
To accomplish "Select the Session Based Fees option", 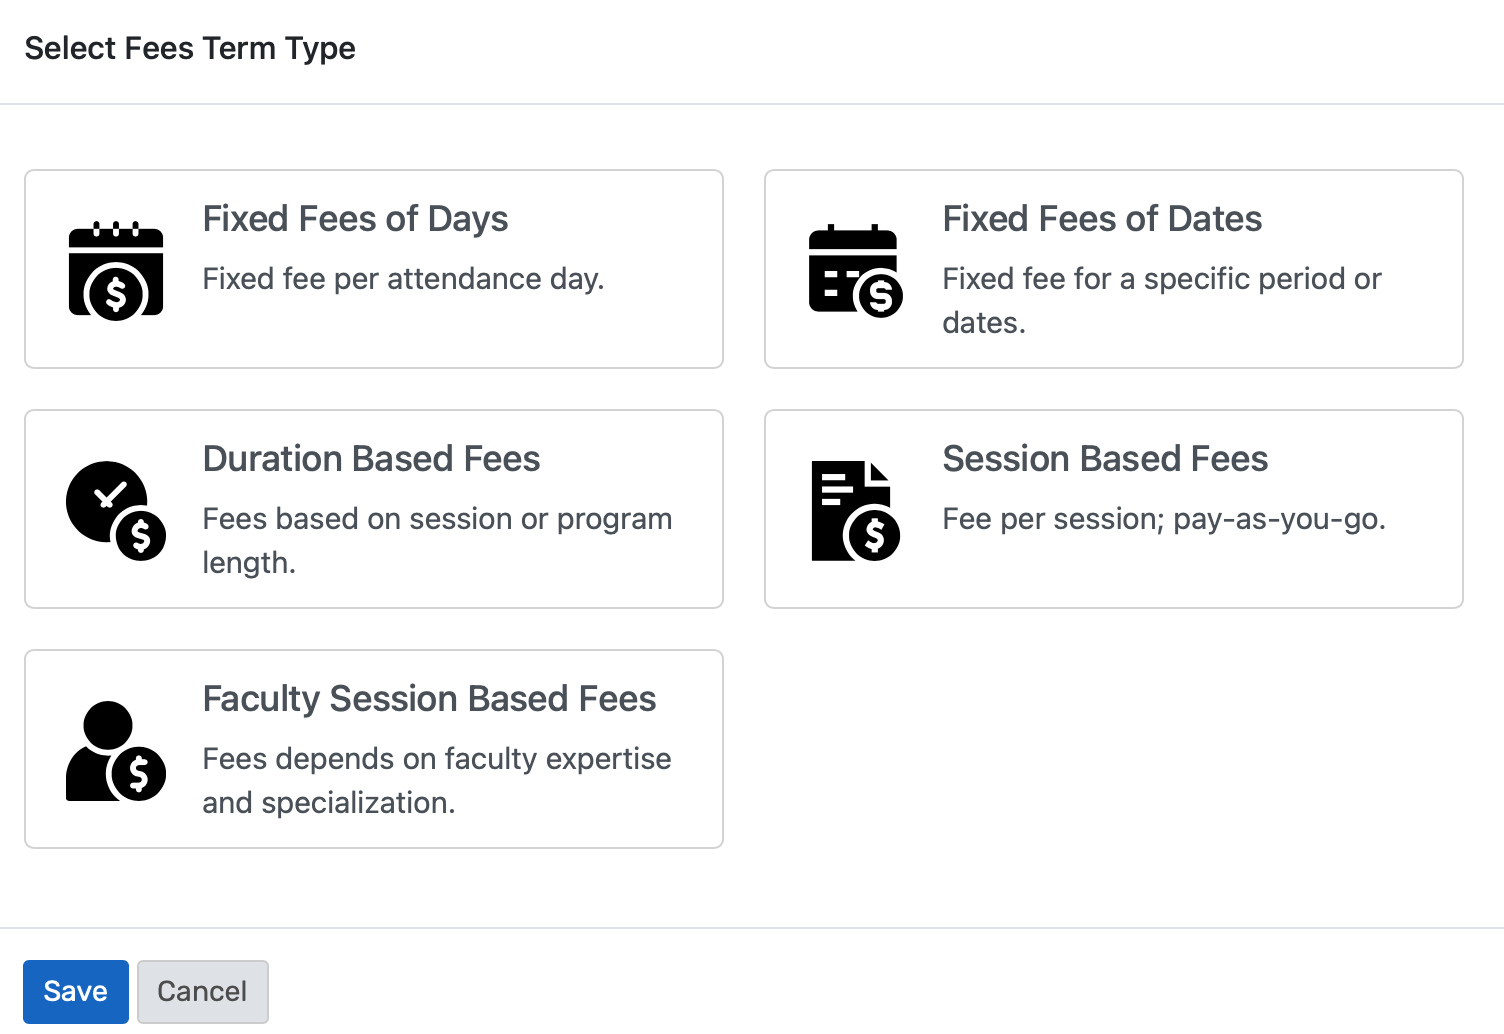I will coord(1113,508).
